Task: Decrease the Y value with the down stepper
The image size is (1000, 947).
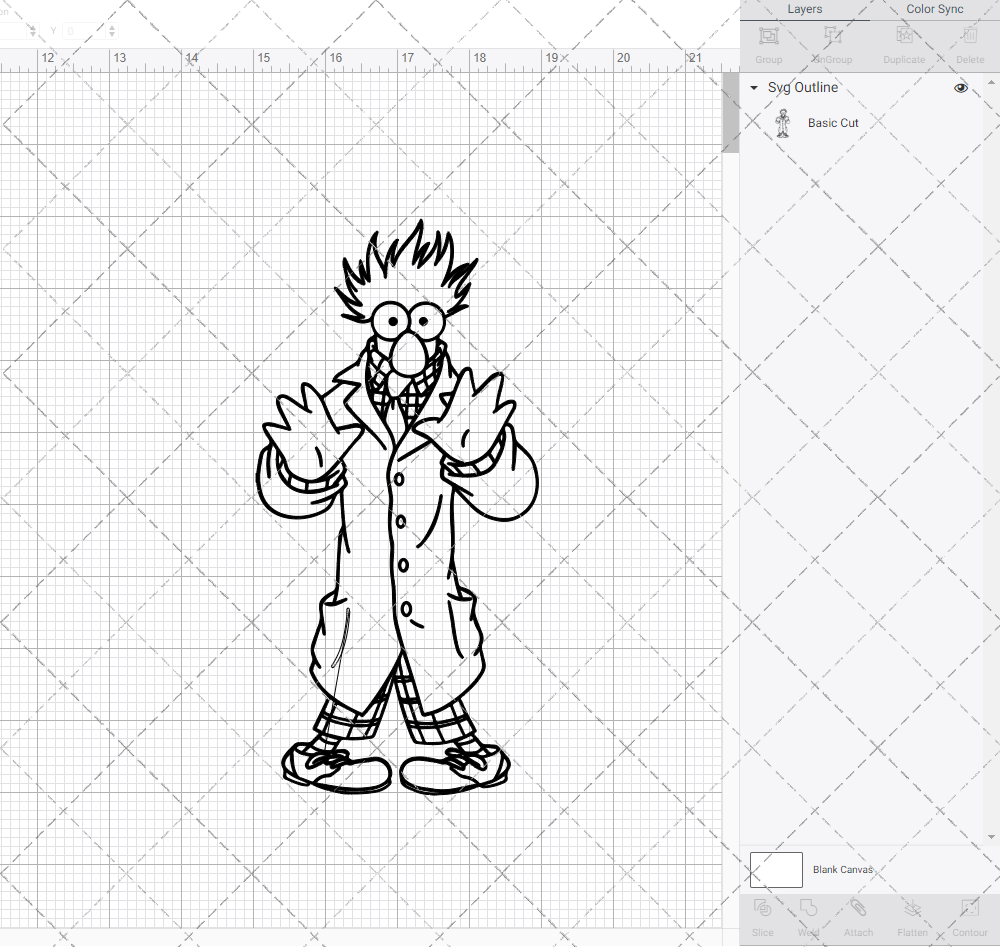Action: (x=110, y=36)
